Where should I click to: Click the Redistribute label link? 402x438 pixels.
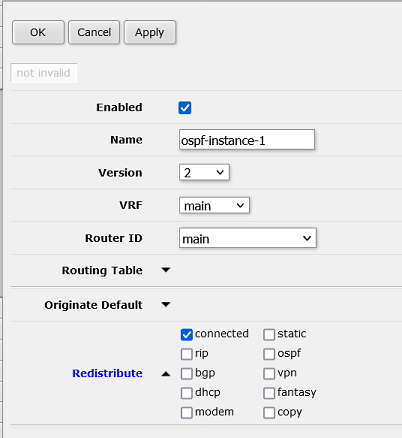107,373
